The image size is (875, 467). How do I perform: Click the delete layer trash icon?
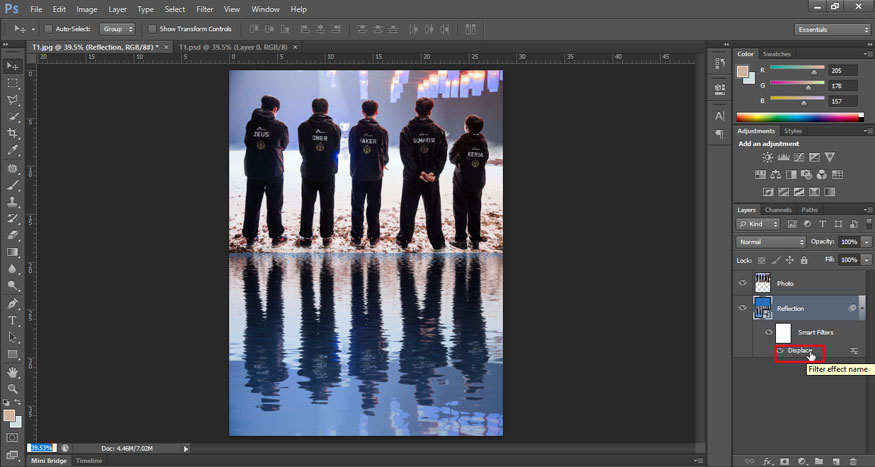852,461
